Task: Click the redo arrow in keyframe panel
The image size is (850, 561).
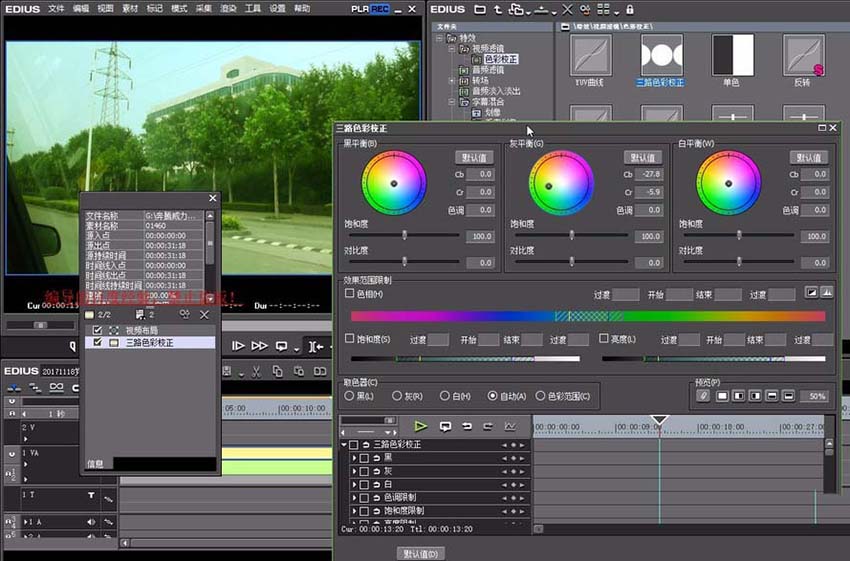Action: pyautogui.click(x=488, y=426)
